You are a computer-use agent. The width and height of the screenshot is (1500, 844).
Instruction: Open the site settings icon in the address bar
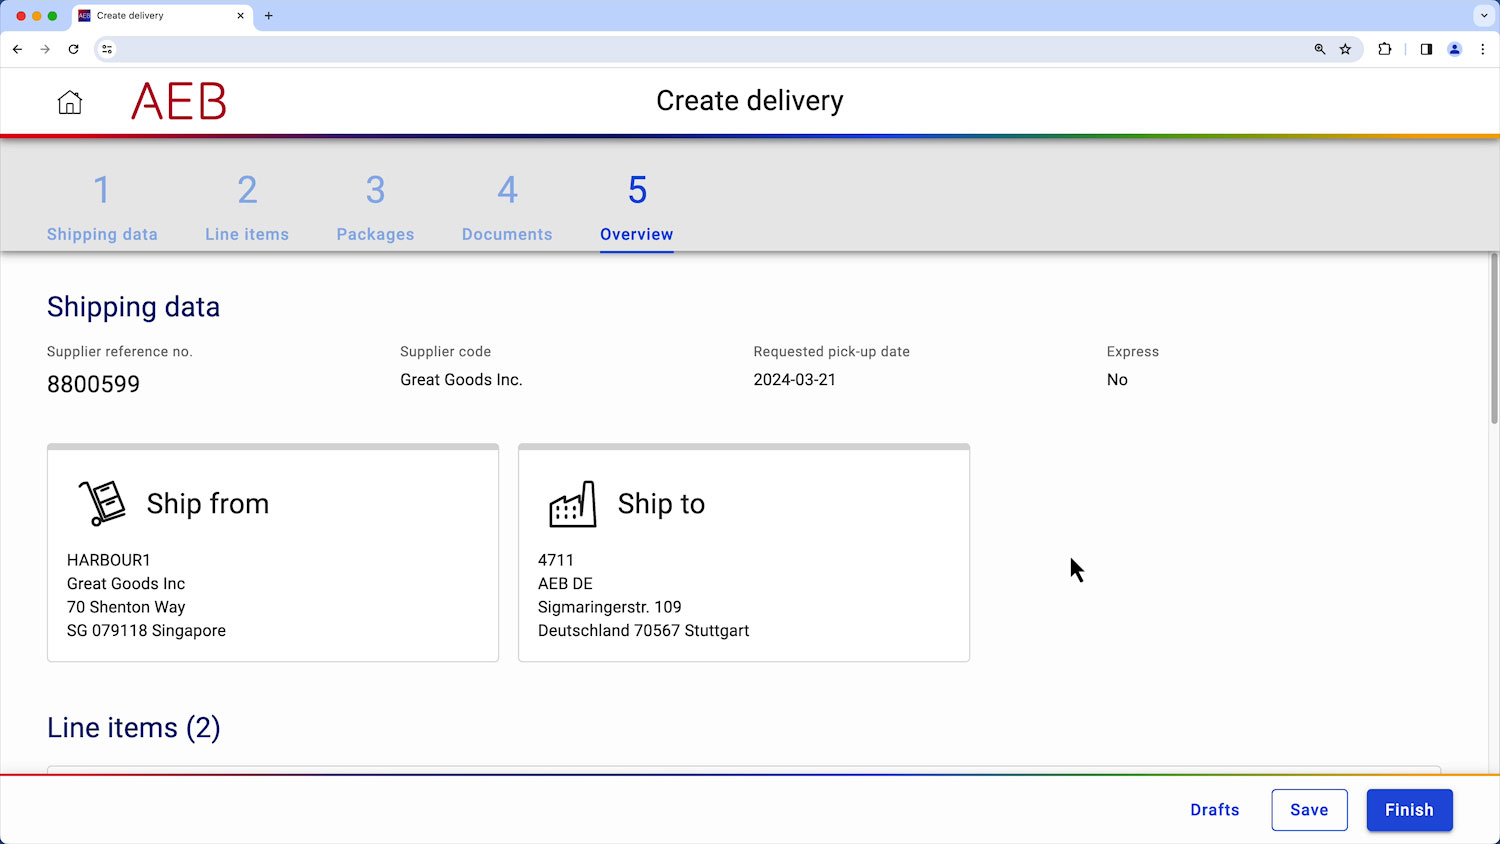click(106, 48)
